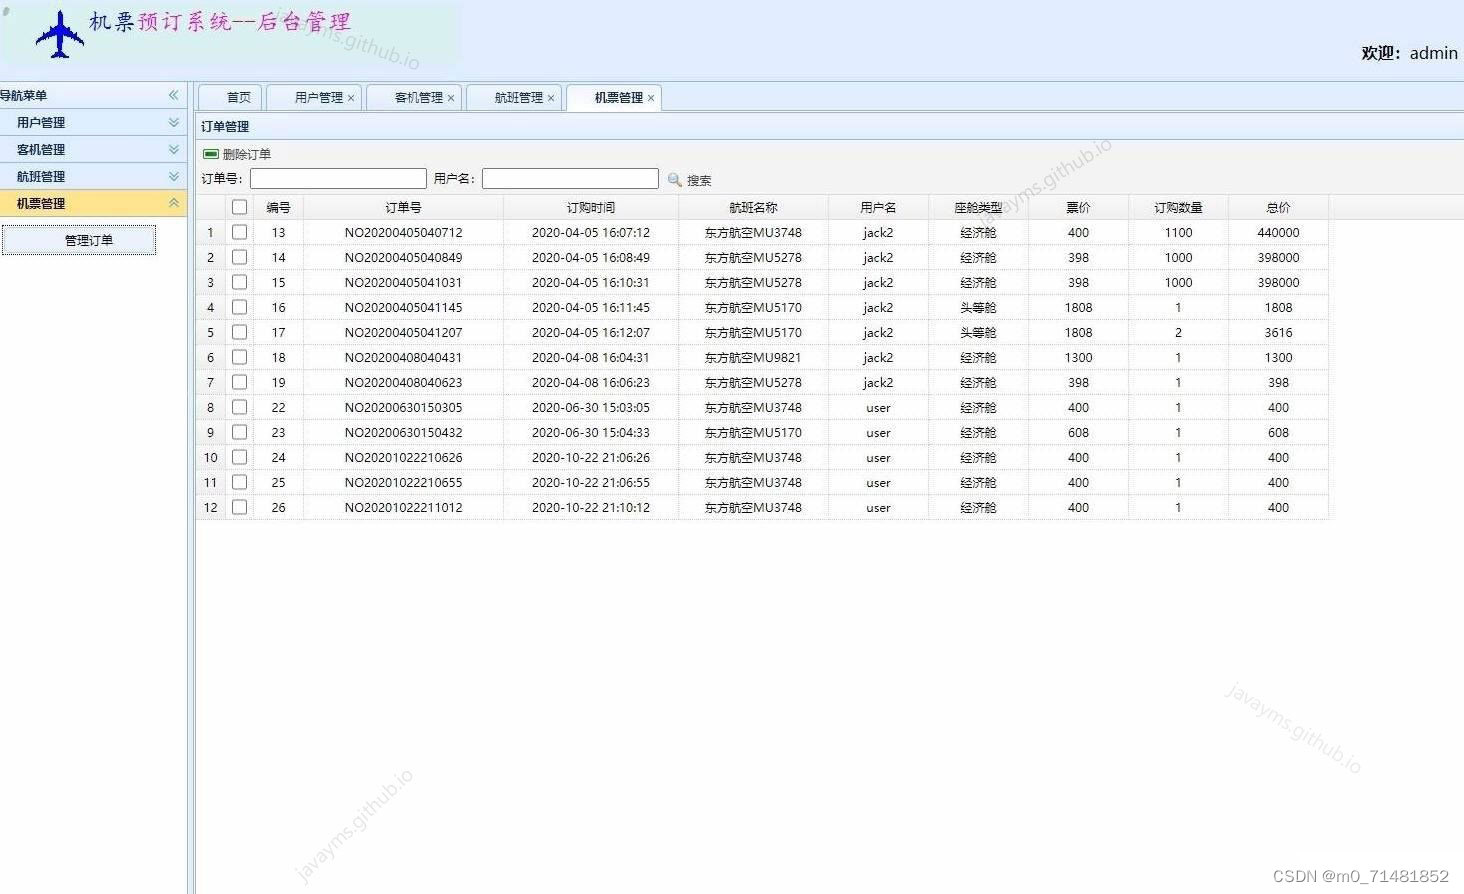Click the 座舱类型 column header

click(978, 207)
